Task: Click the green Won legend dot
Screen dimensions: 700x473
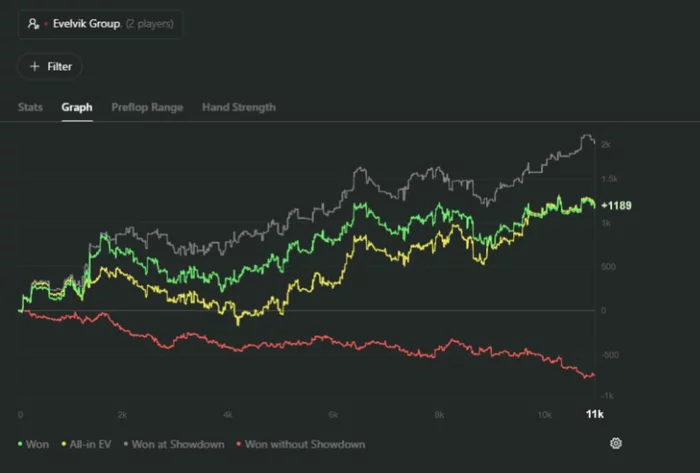Action: coord(22,444)
